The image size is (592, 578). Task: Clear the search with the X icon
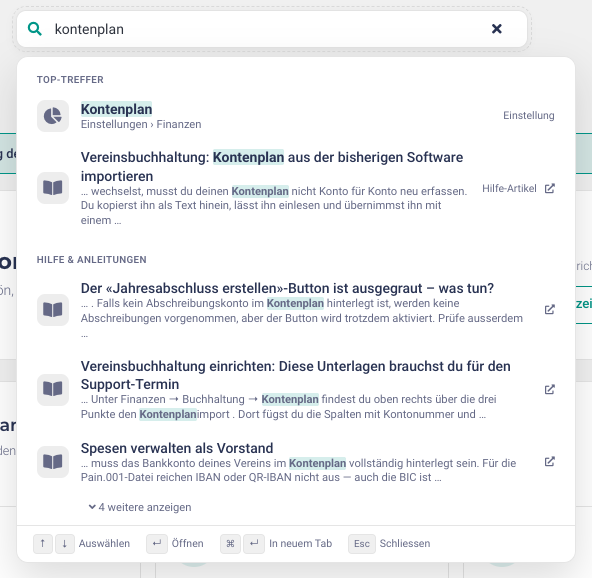pyautogui.click(x=496, y=29)
